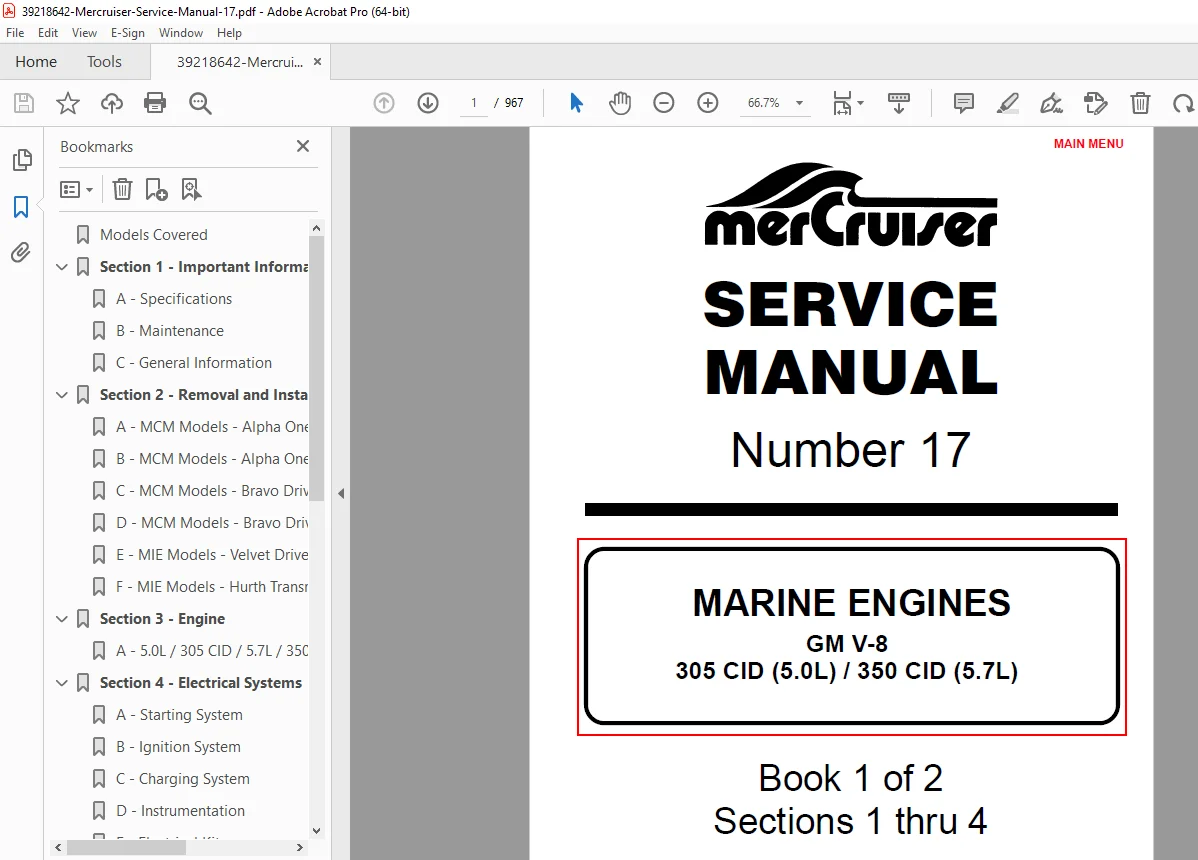The width and height of the screenshot is (1198, 860).
Task: Open C - General Information bookmark
Action: tap(193, 363)
